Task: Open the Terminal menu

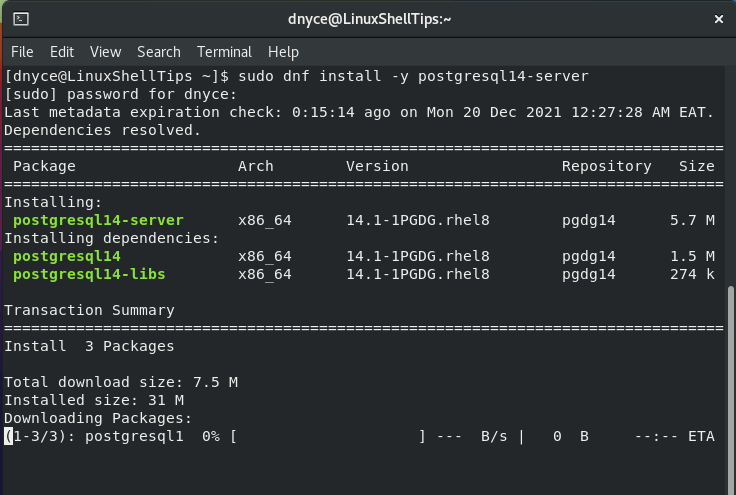Action: coord(224,52)
